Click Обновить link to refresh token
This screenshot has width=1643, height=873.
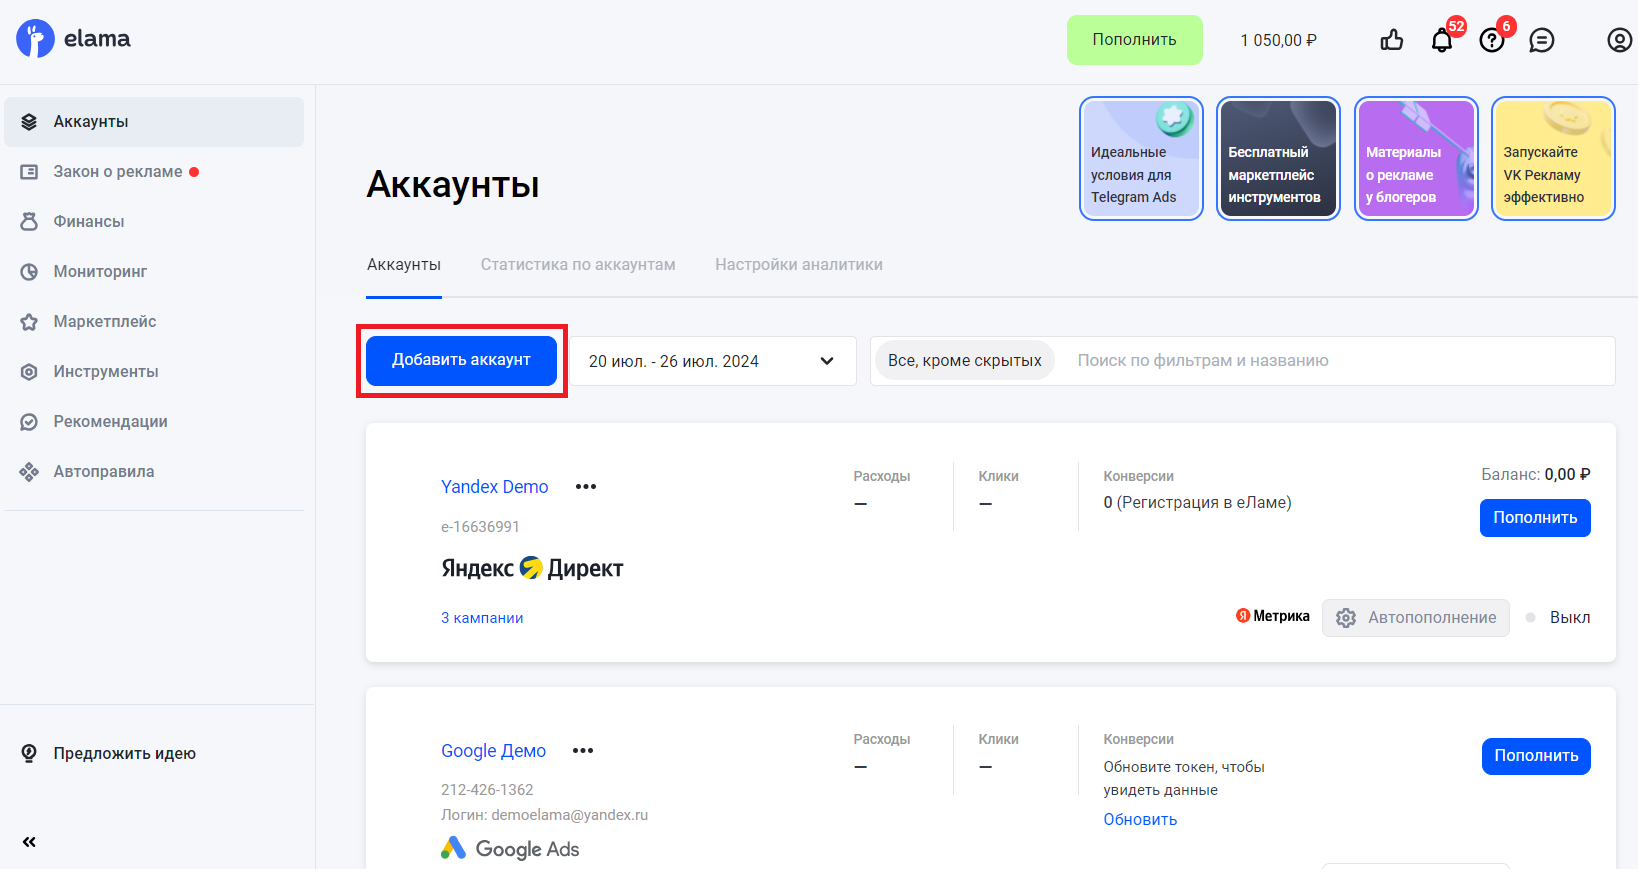1140,820
